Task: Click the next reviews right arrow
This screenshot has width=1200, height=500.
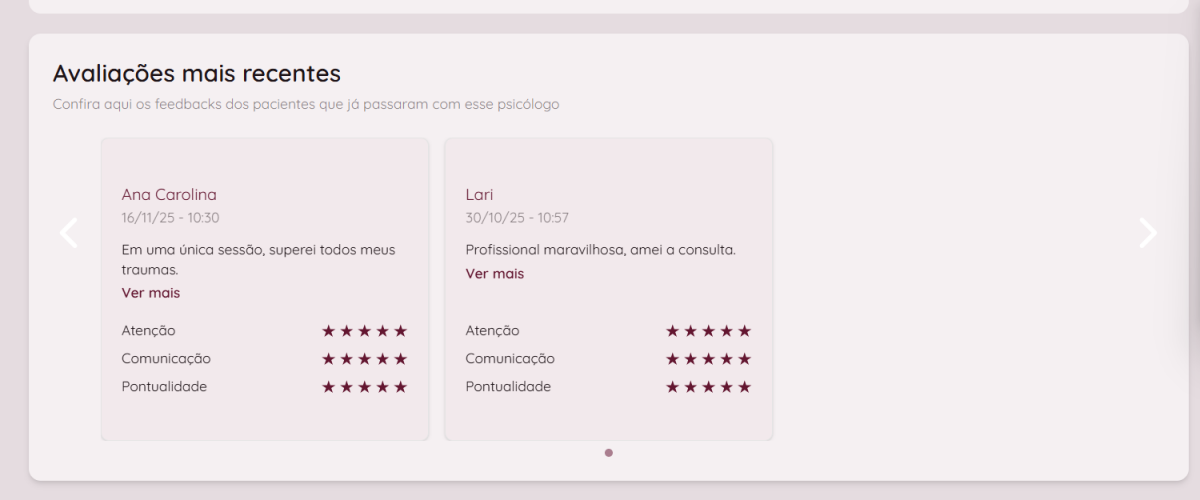Action: click(1148, 233)
